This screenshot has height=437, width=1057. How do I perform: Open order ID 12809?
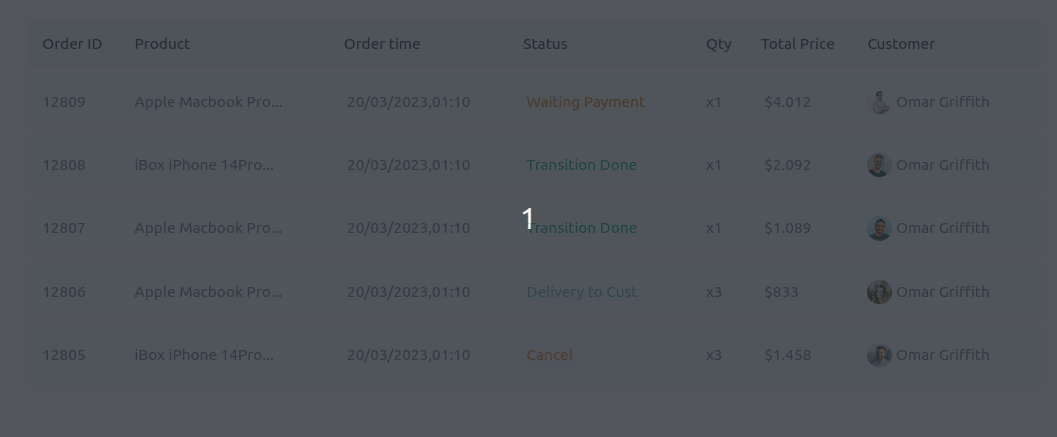click(64, 102)
